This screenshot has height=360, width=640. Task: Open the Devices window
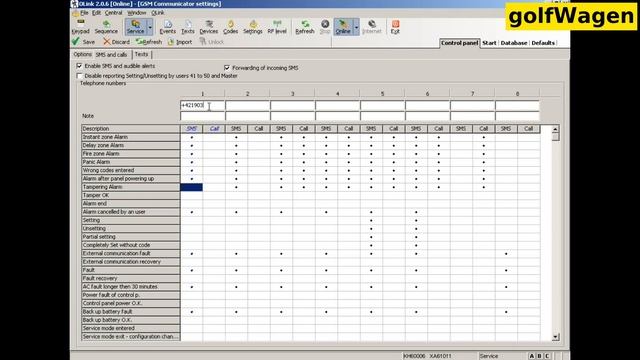(209, 27)
